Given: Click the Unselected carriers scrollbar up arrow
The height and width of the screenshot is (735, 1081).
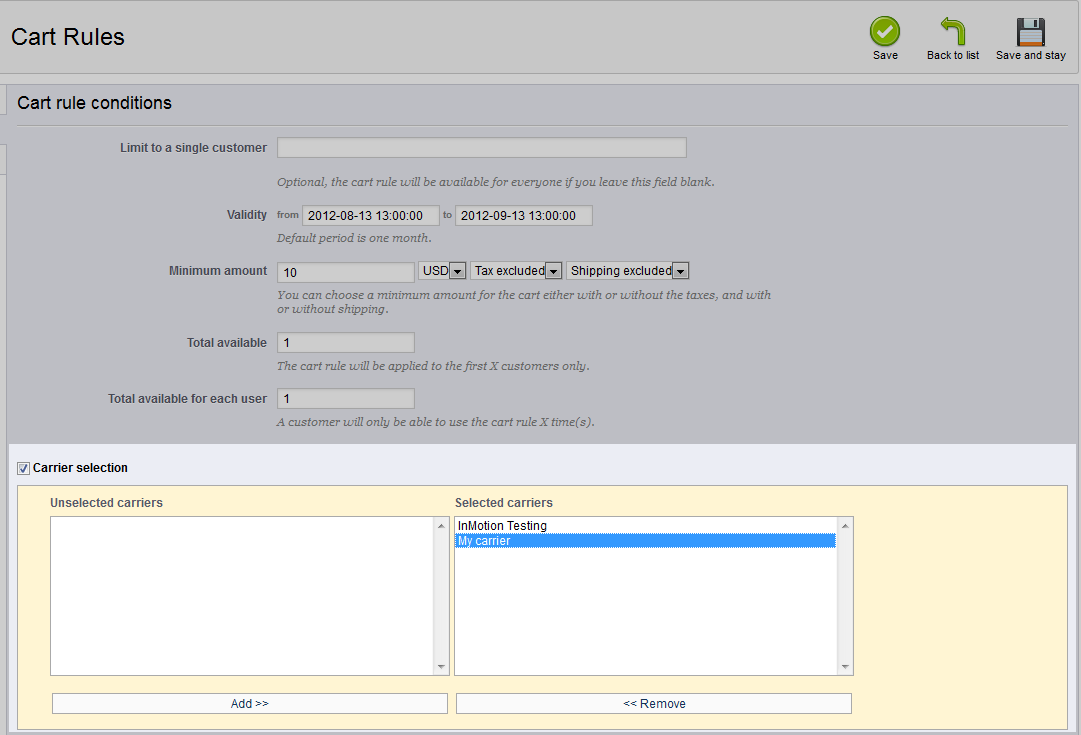Looking at the screenshot, I should coord(441,526).
